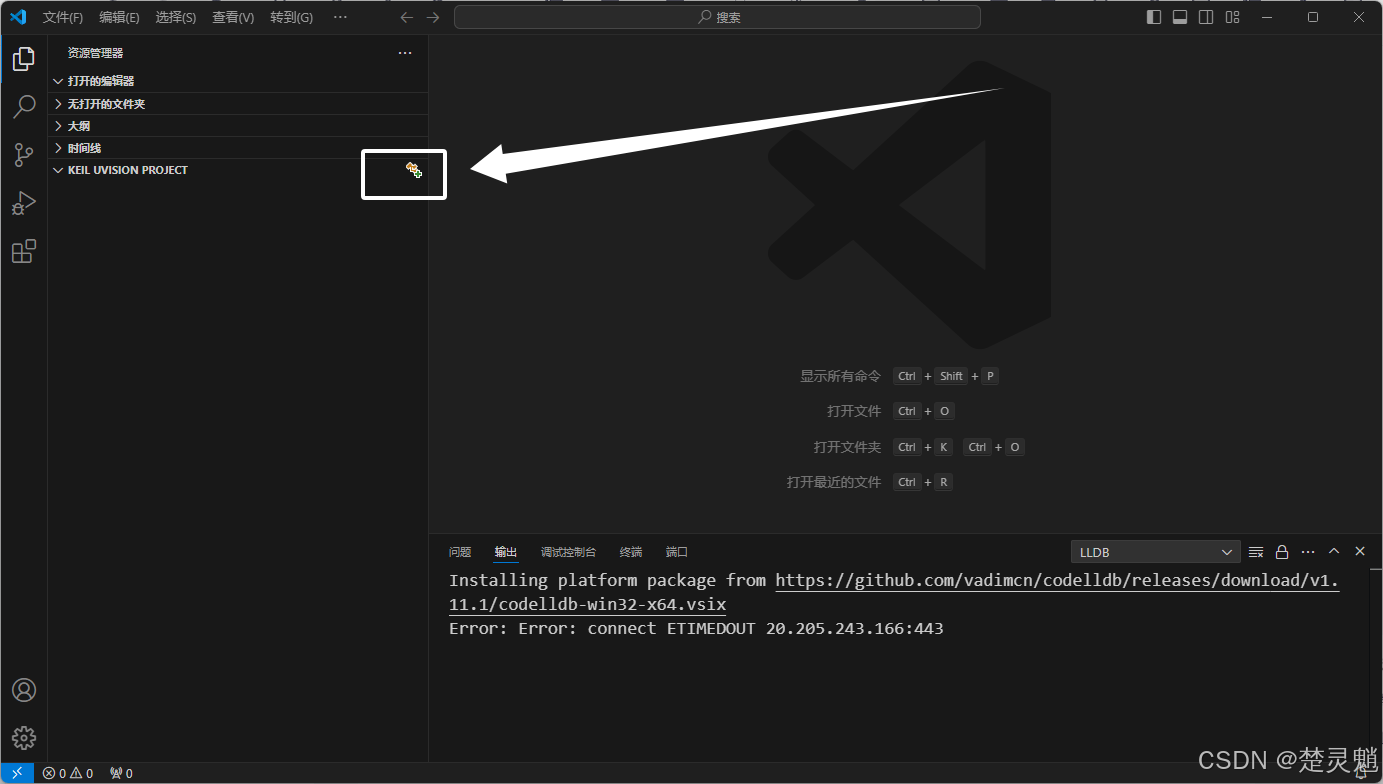Collapse the KEIL UVISION PROJECT section
Image resolution: width=1383 pixels, height=784 pixels.
[x=238, y=170]
